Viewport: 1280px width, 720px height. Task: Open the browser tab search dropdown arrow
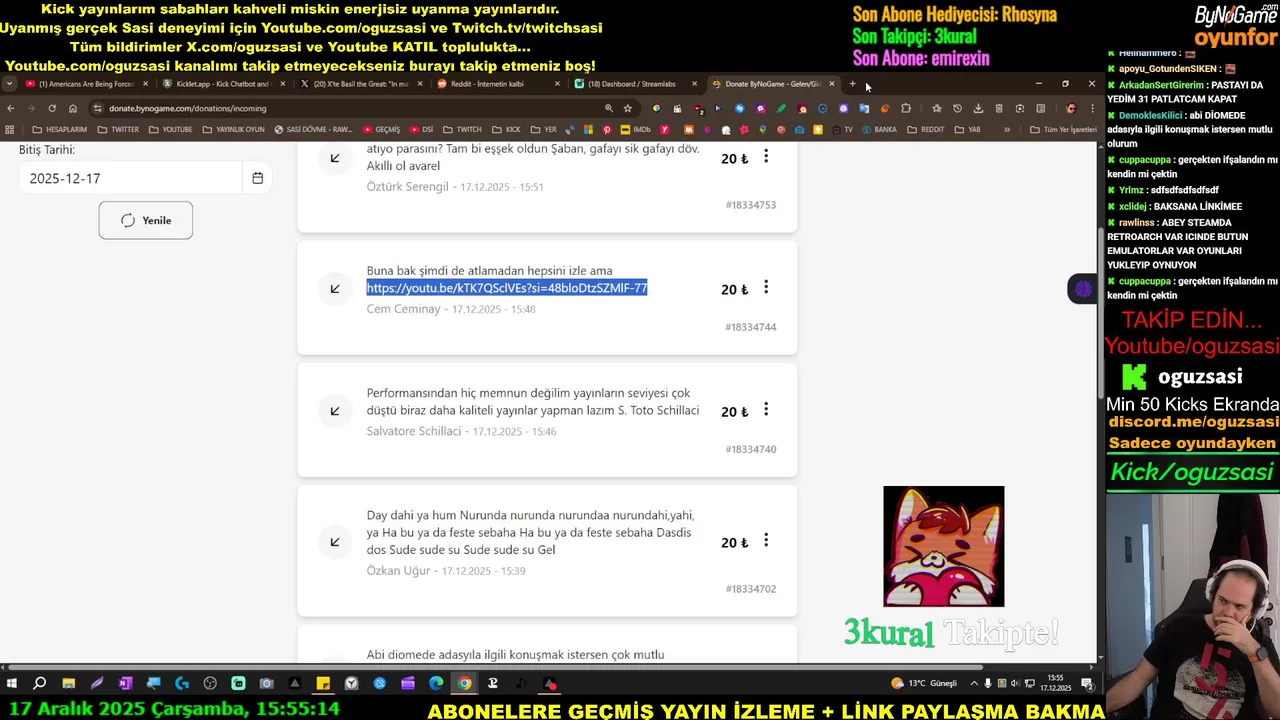click(x=10, y=84)
